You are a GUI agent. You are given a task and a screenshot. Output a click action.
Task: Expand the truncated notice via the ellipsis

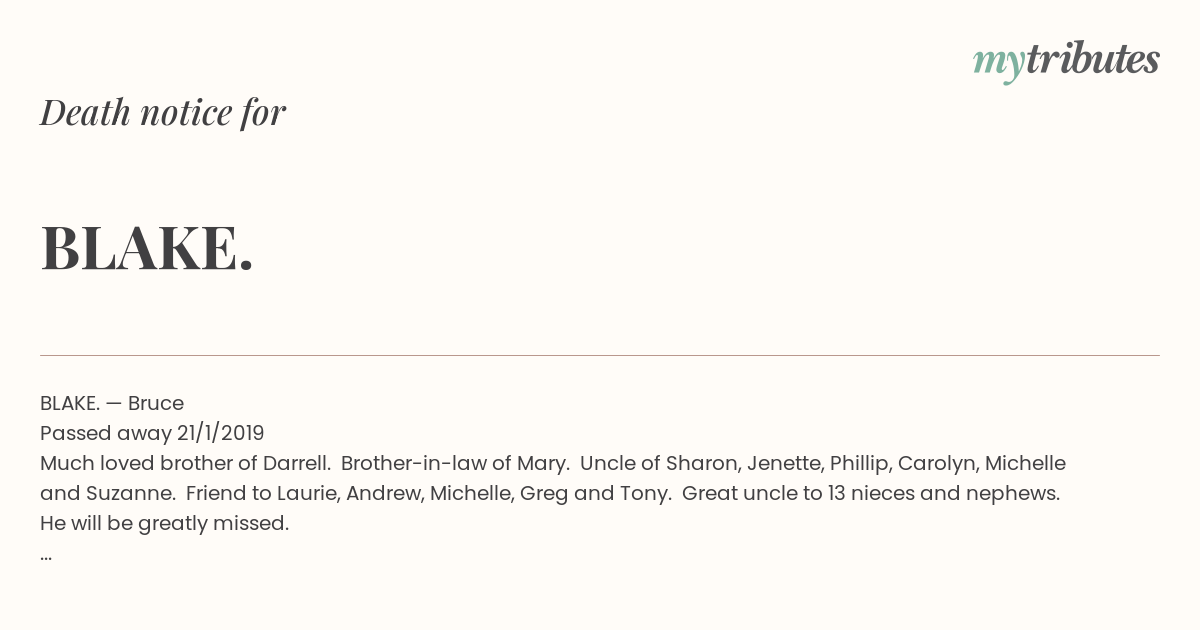pyautogui.click(x=46, y=558)
